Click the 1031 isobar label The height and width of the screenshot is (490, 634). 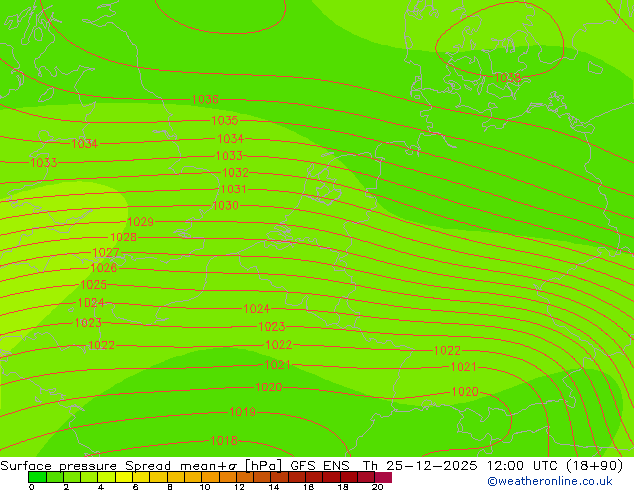click(x=233, y=189)
